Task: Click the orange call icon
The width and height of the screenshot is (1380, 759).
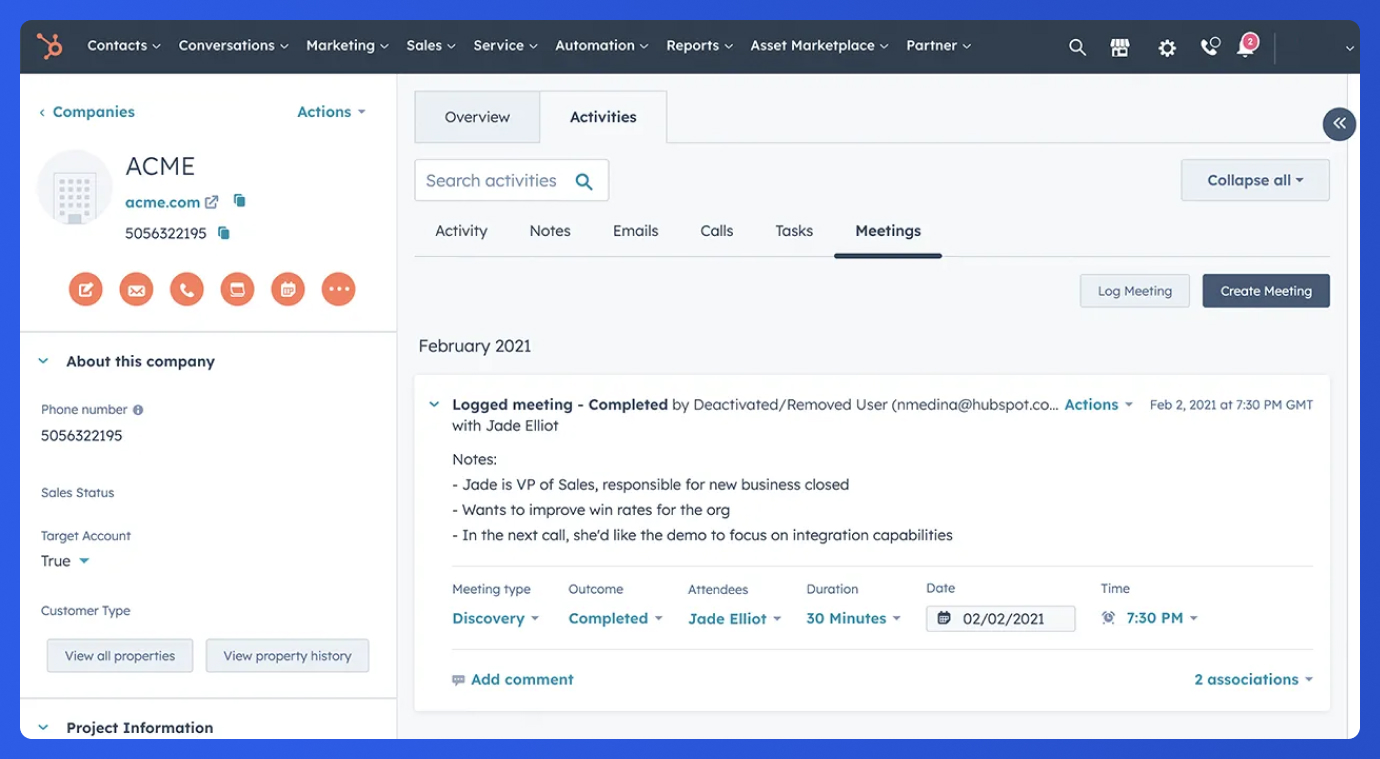Action: (x=187, y=290)
